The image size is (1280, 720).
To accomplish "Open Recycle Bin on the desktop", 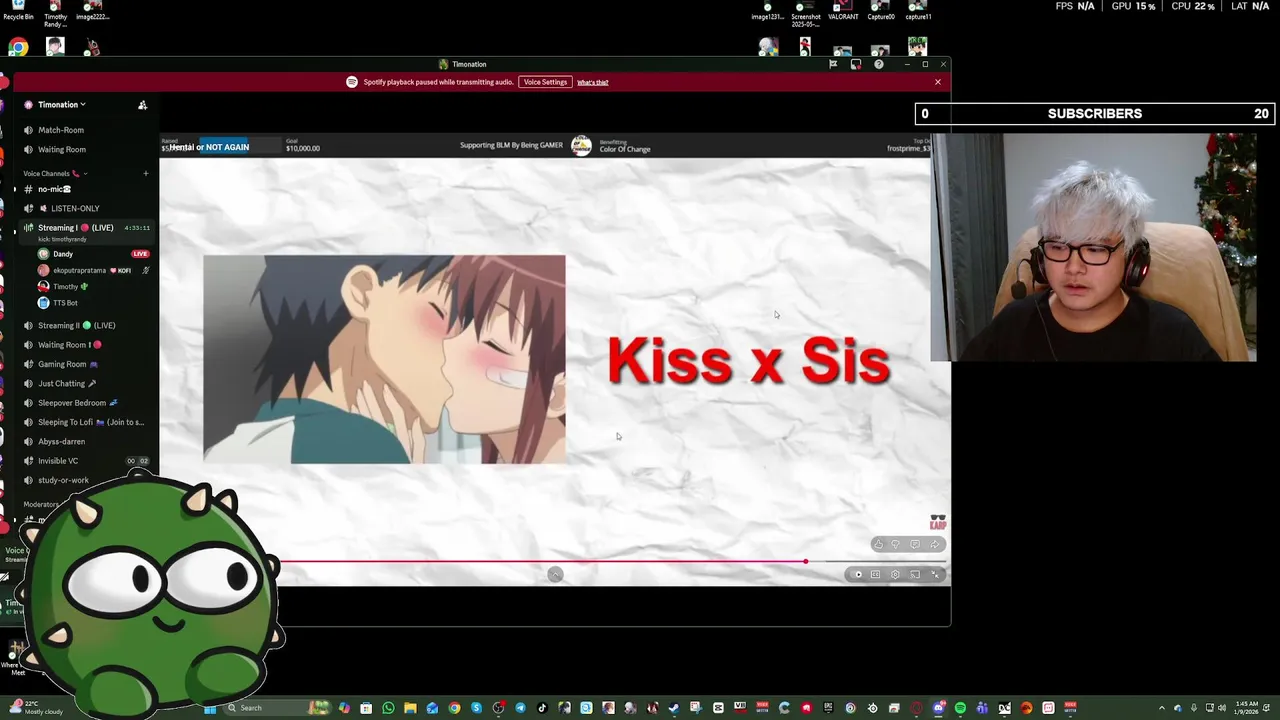I will [18, 10].
